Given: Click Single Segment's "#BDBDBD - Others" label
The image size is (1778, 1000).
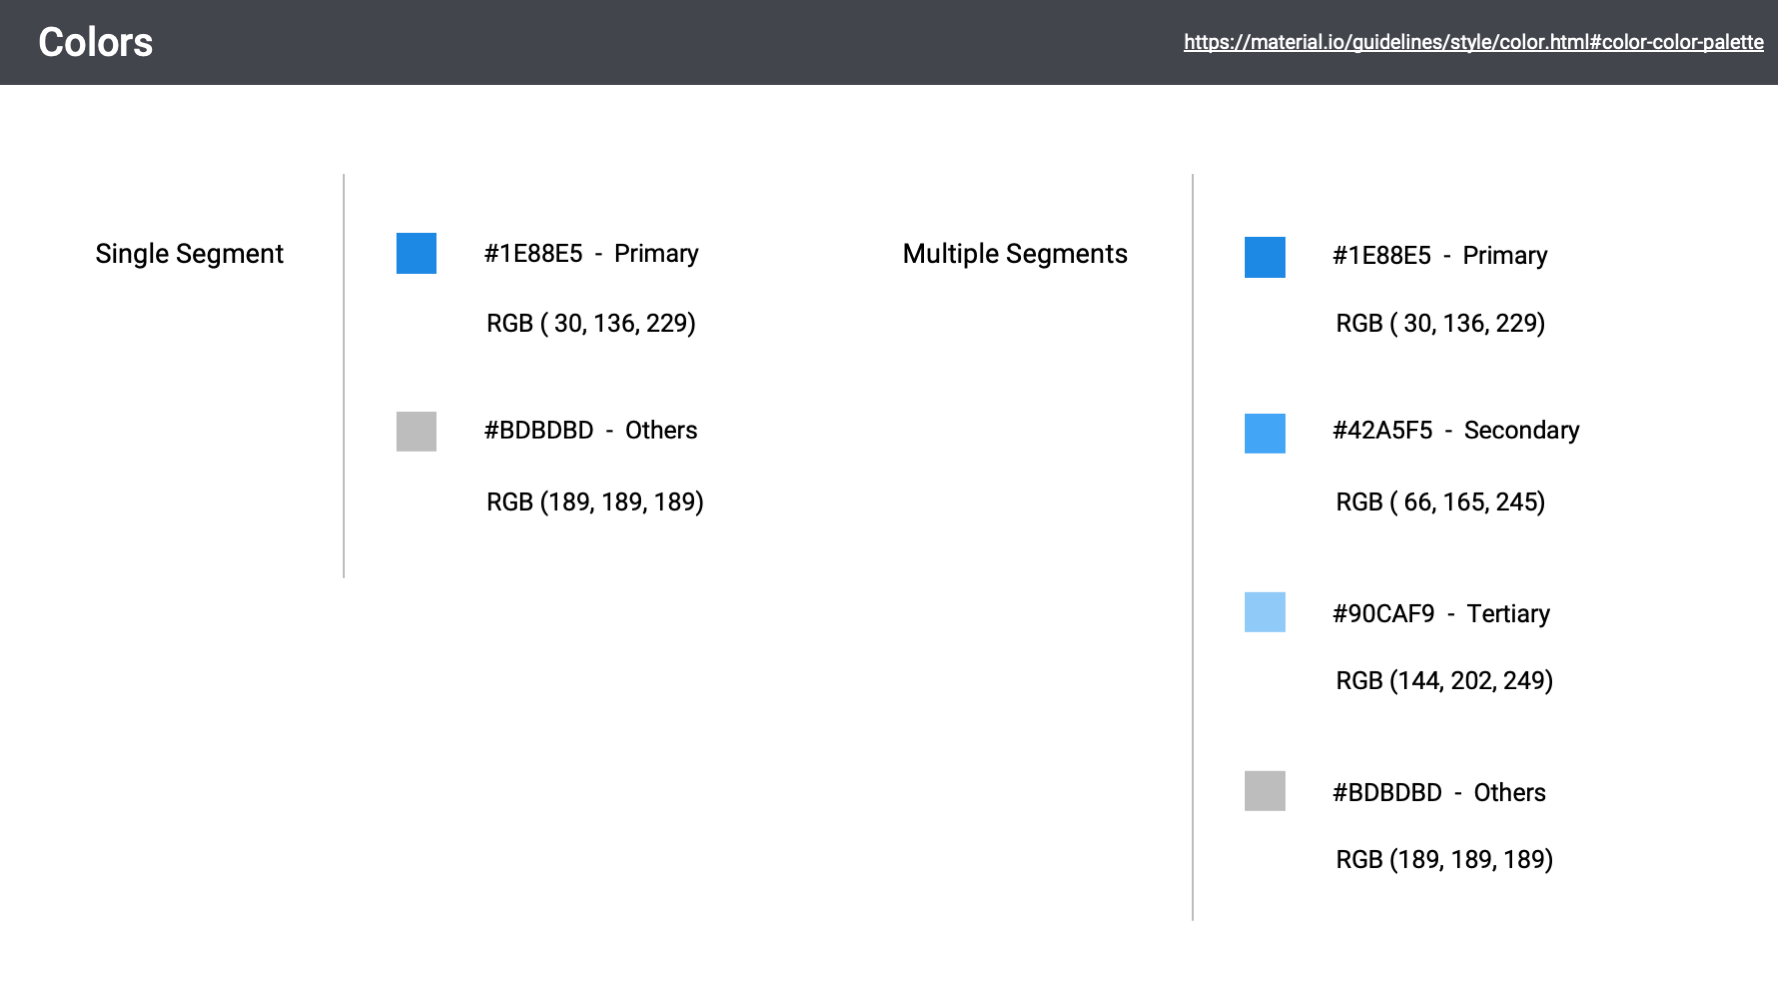Looking at the screenshot, I should 590,431.
